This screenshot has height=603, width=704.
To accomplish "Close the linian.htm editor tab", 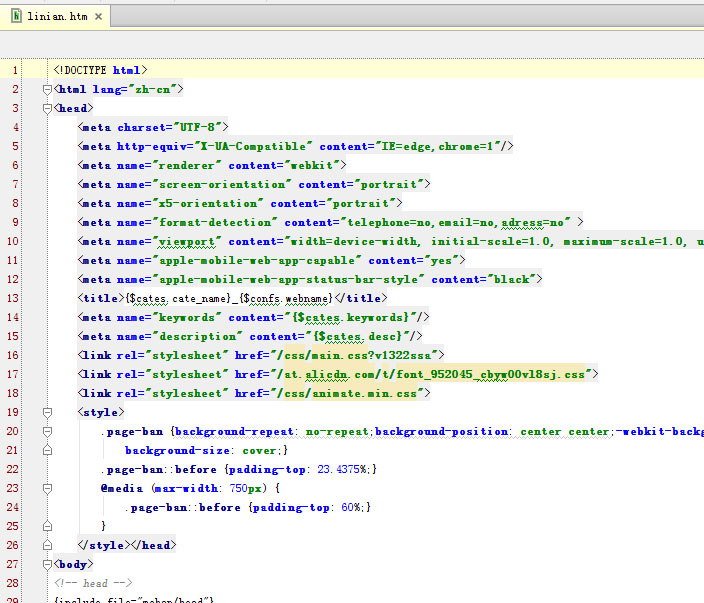I will [x=98, y=17].
